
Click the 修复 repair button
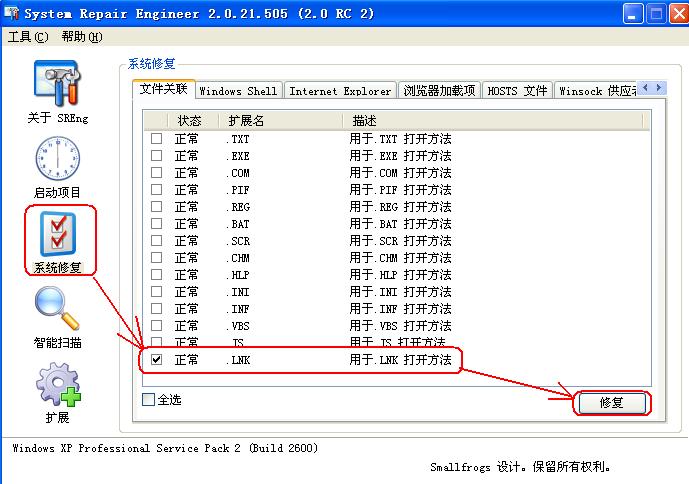click(612, 403)
